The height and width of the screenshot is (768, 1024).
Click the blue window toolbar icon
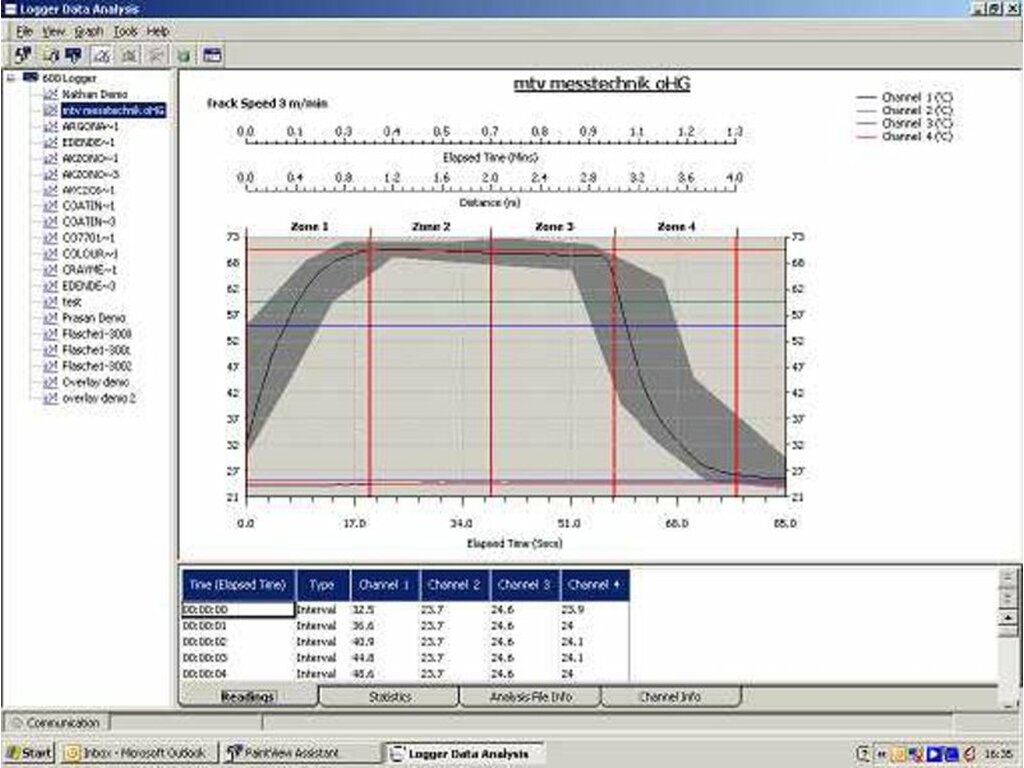[x=212, y=56]
